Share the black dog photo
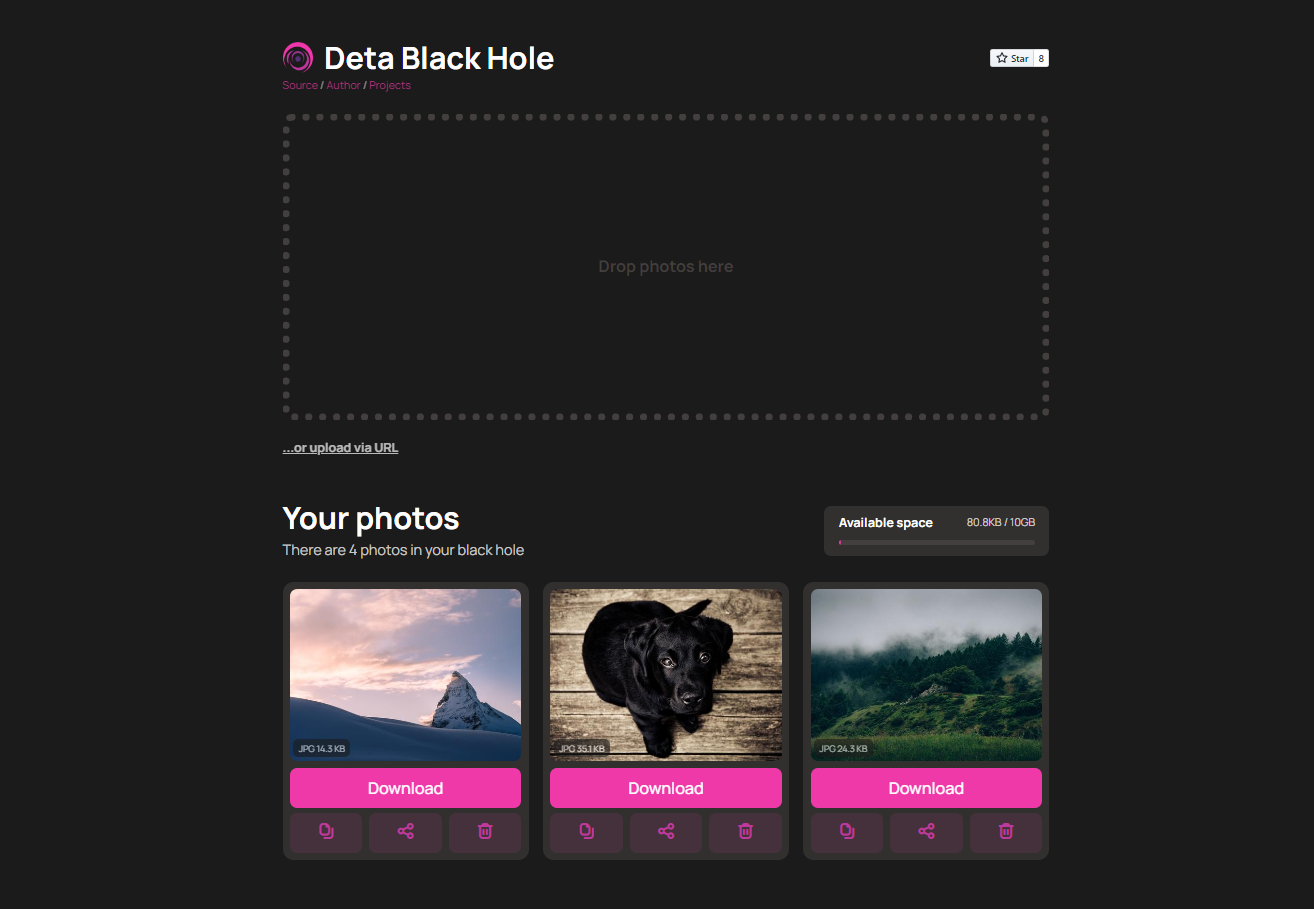The width and height of the screenshot is (1314, 909). [666, 832]
